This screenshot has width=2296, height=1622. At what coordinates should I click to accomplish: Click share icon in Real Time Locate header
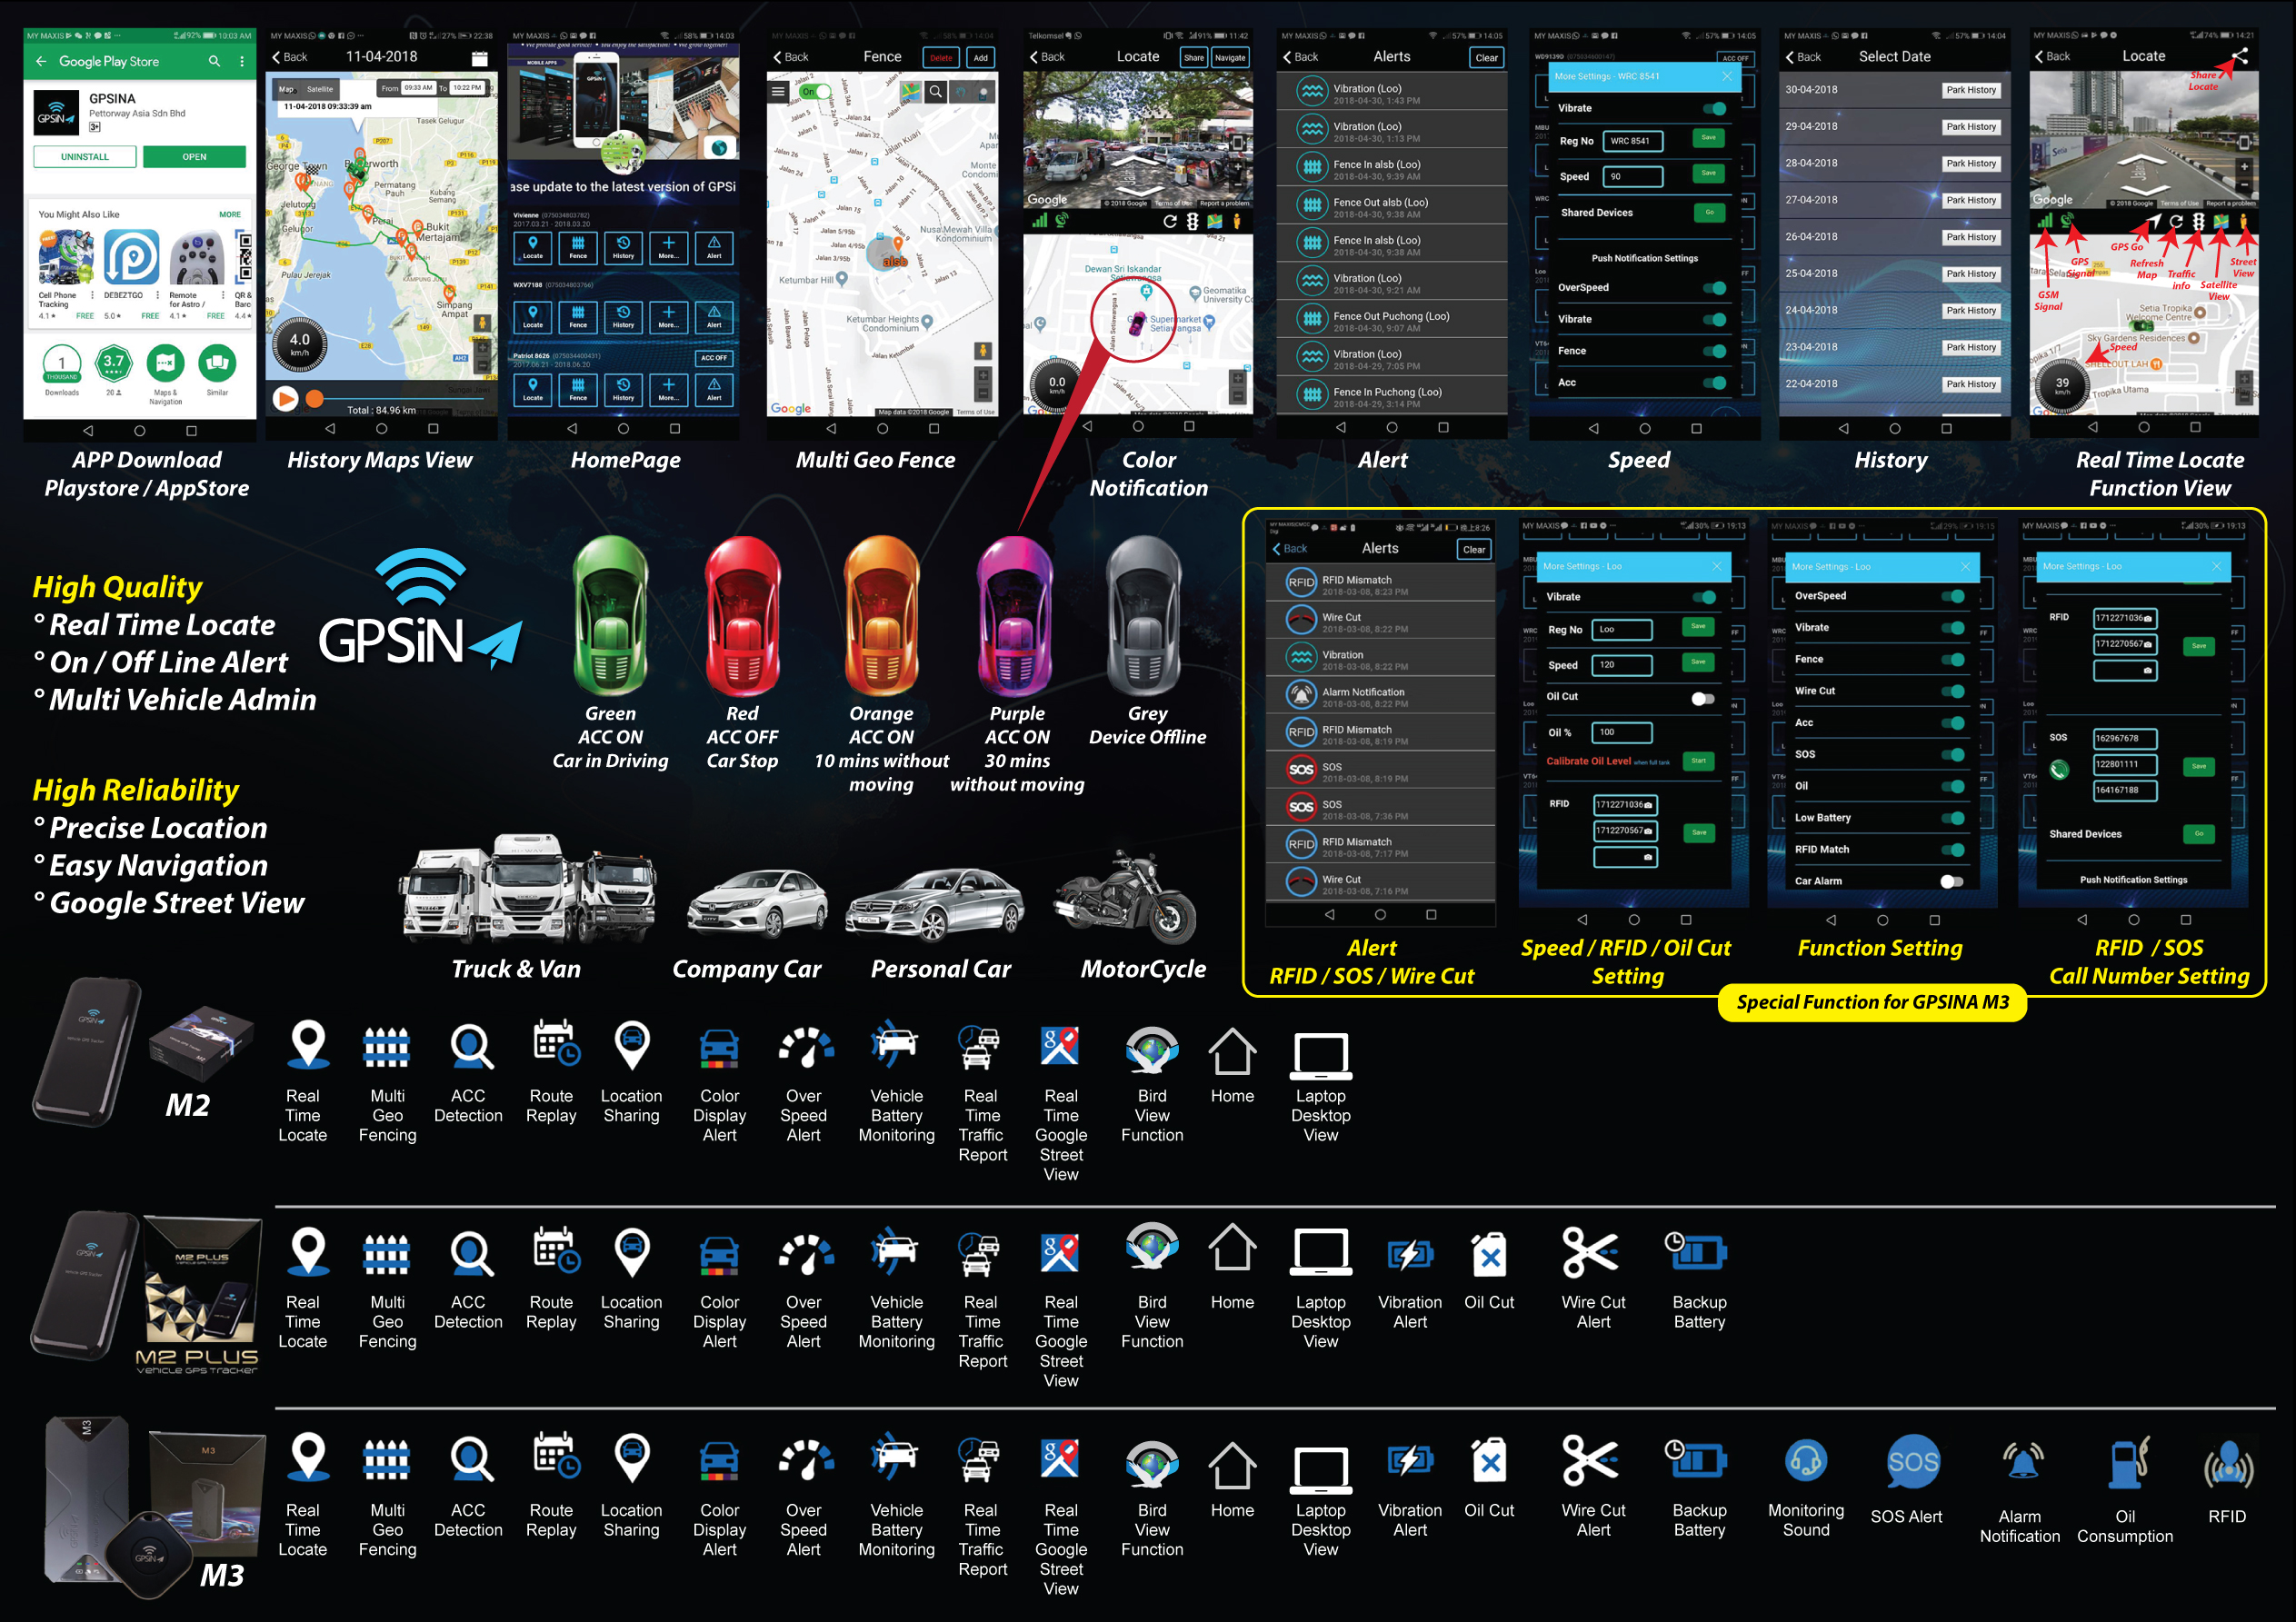pos(2240,56)
